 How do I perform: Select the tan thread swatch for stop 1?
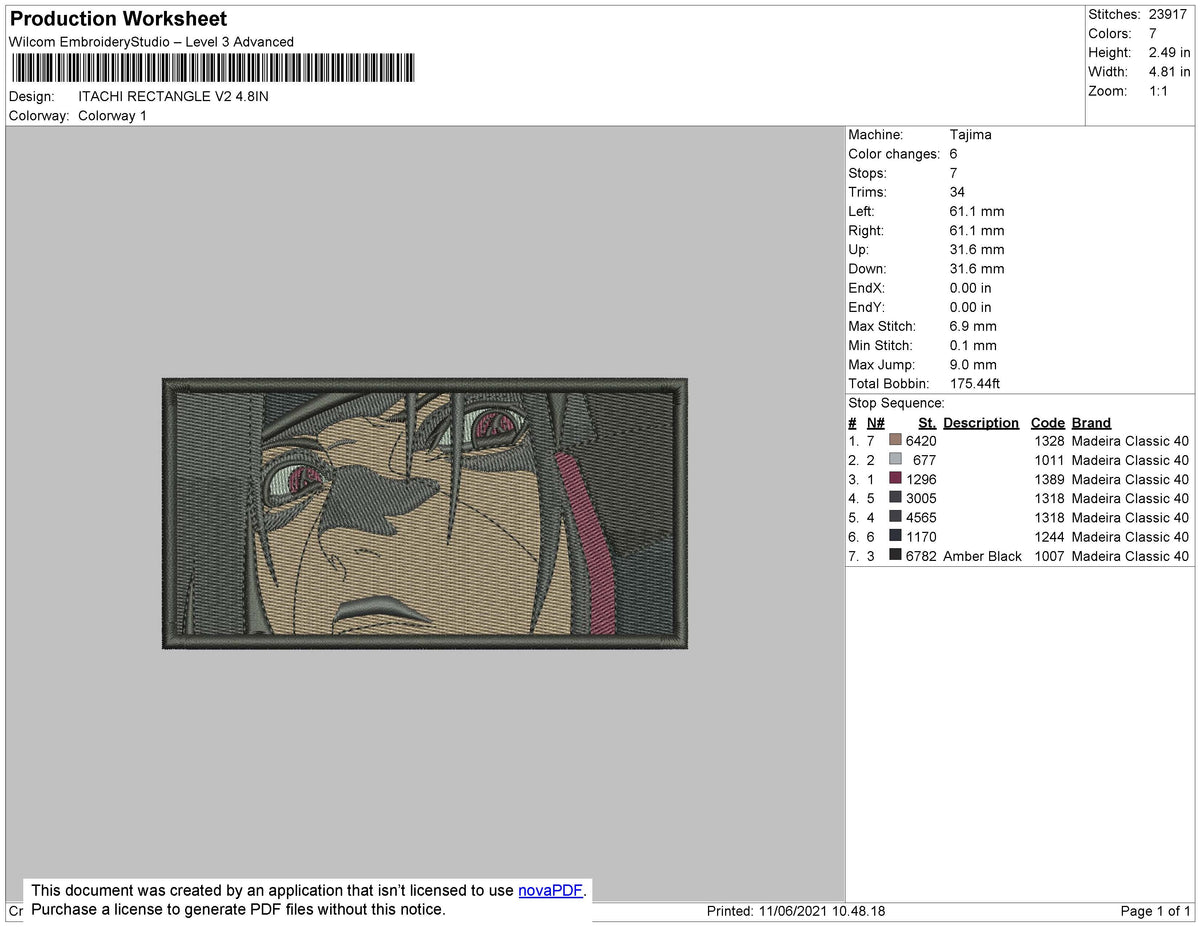[894, 440]
